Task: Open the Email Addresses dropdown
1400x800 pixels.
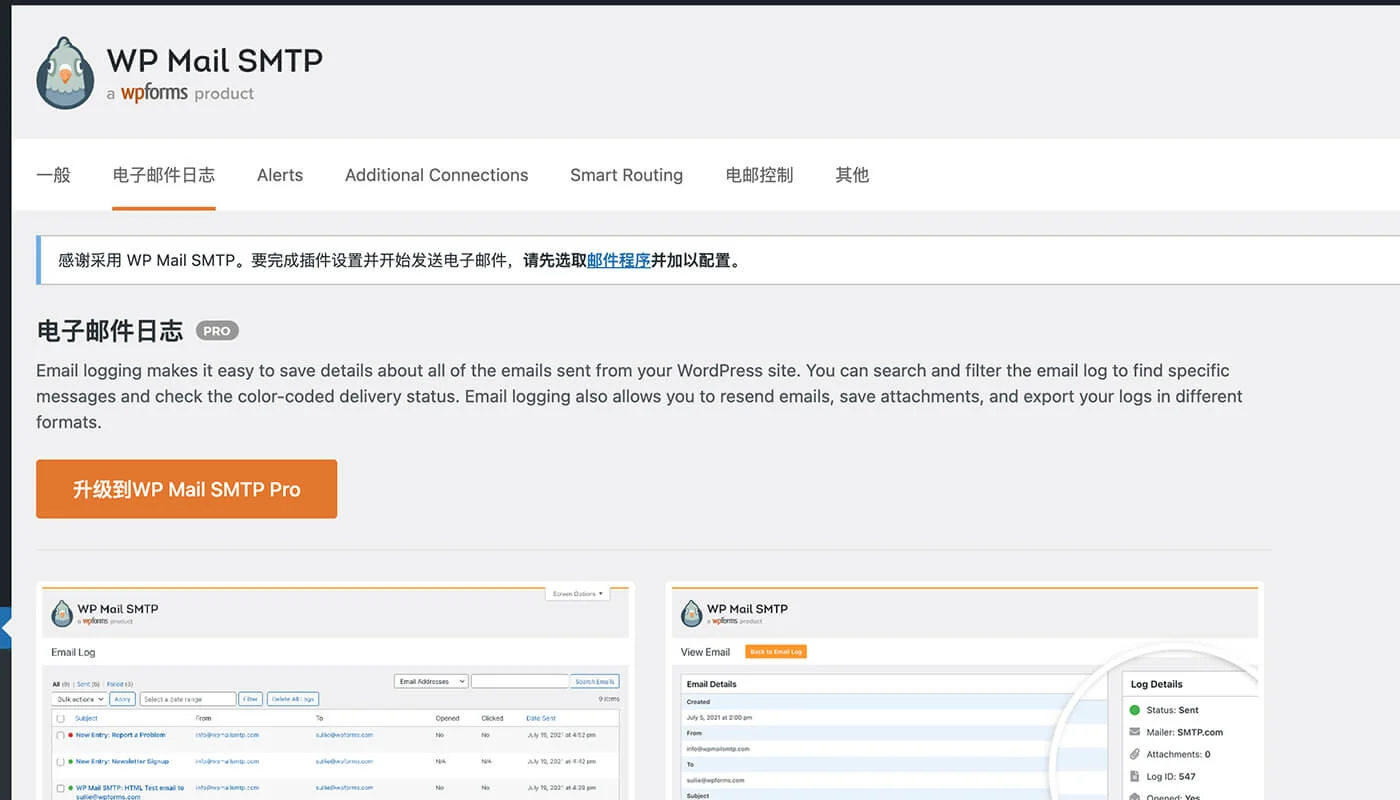Action: tap(430, 680)
